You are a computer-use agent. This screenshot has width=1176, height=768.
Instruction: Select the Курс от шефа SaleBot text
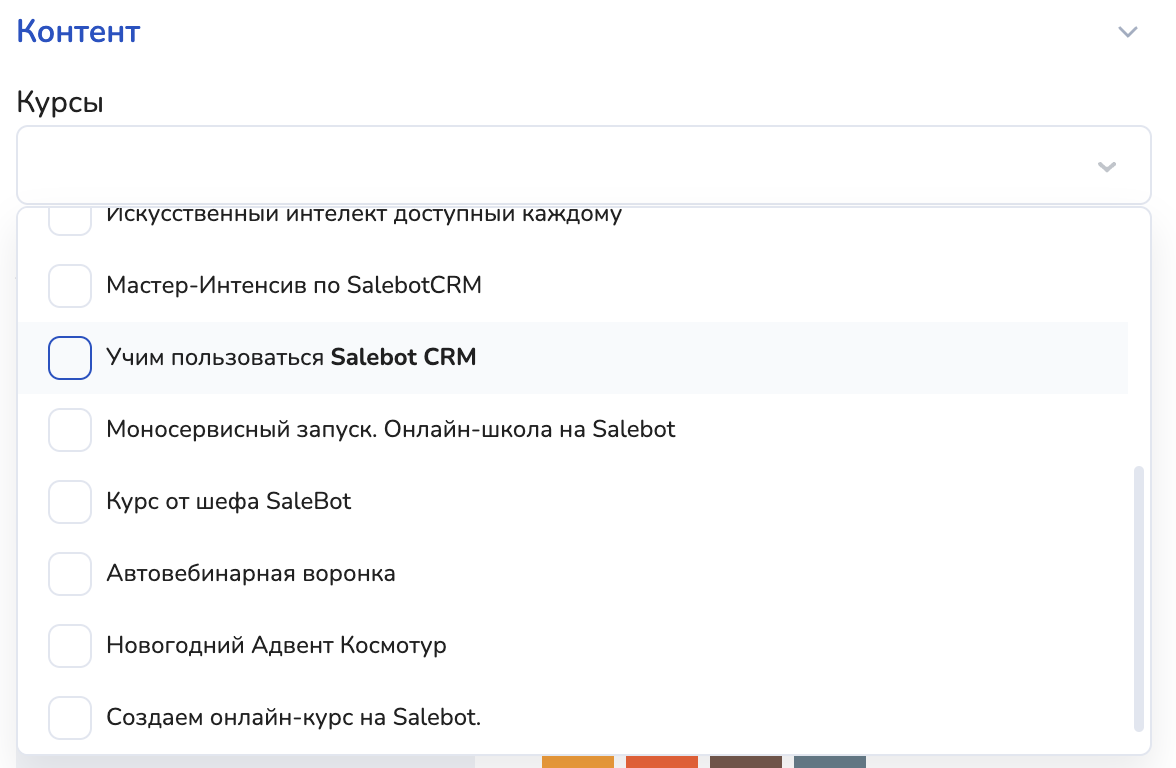pos(229,501)
